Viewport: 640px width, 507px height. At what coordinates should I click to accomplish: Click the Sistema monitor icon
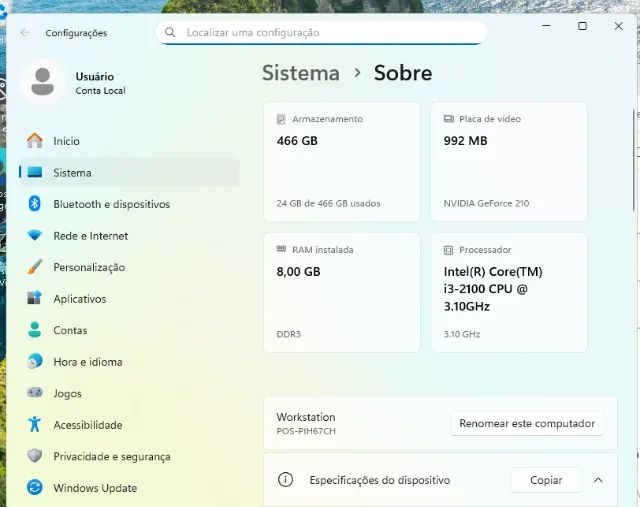(x=35, y=172)
